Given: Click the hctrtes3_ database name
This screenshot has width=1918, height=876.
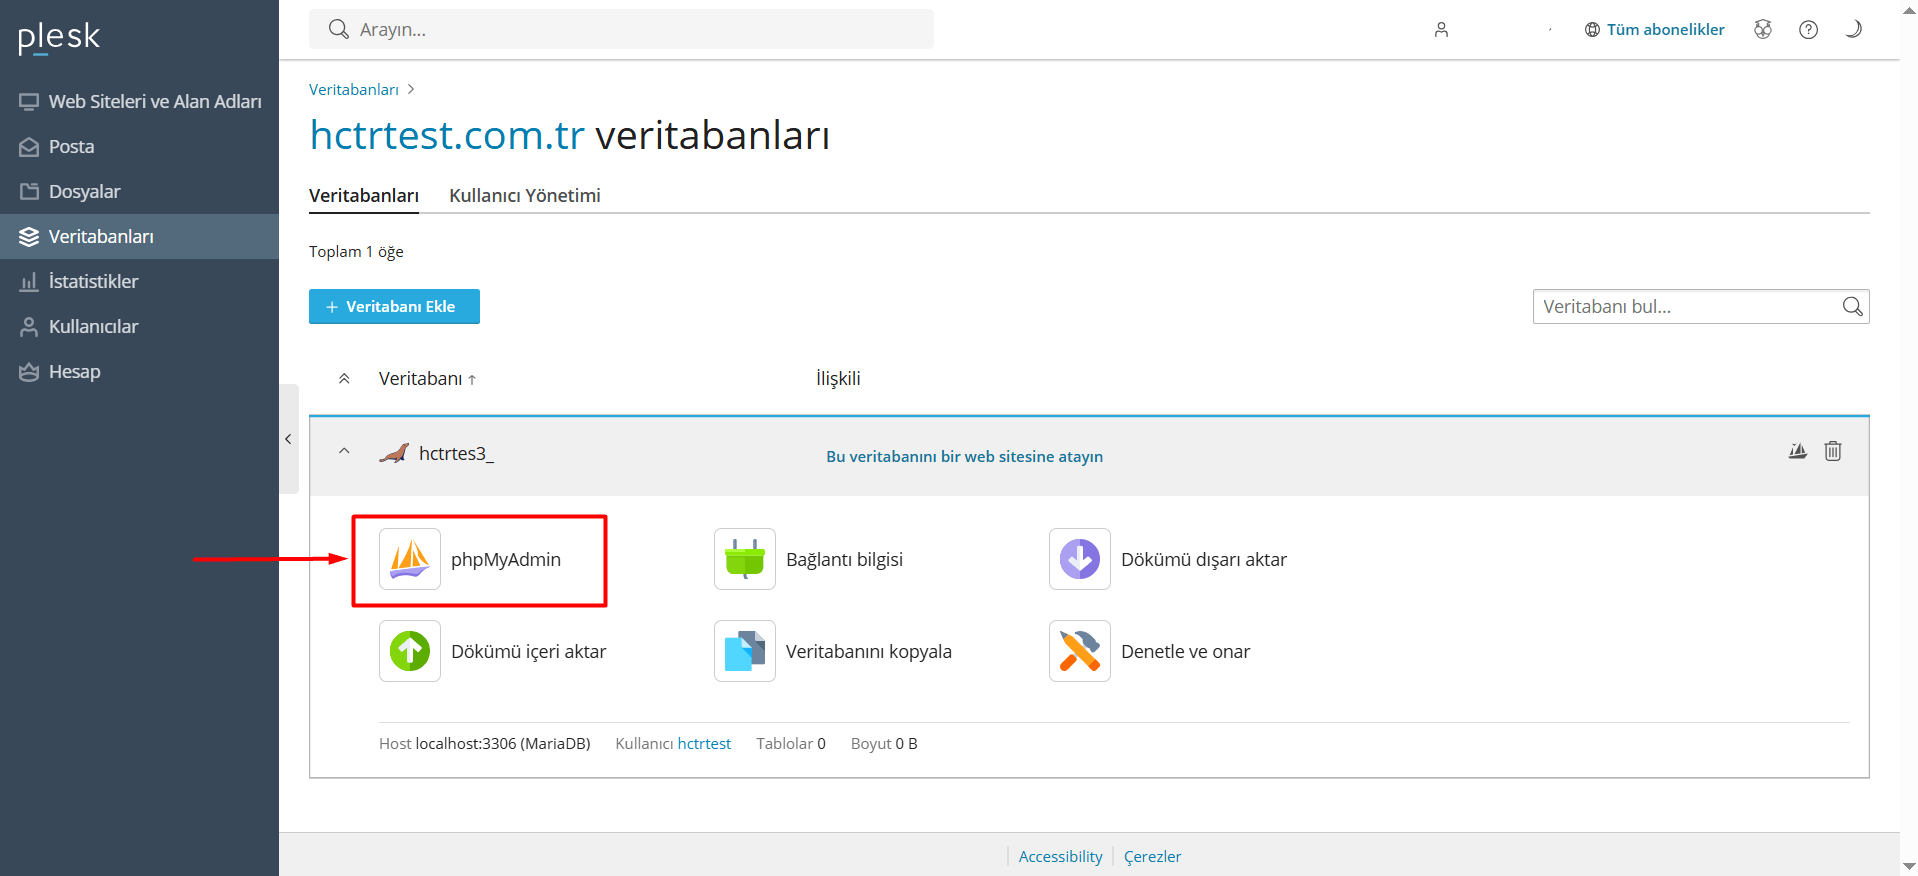Looking at the screenshot, I should (x=456, y=453).
